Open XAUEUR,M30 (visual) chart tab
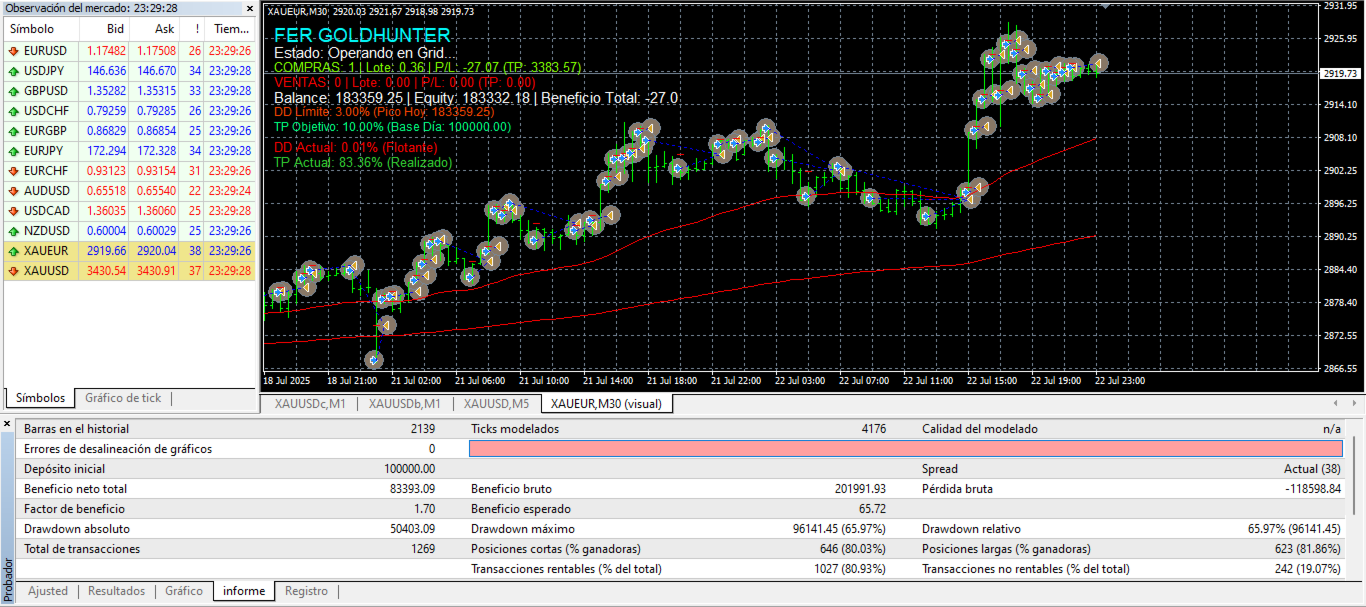Screen dimensions: 1366x607 pos(606,404)
